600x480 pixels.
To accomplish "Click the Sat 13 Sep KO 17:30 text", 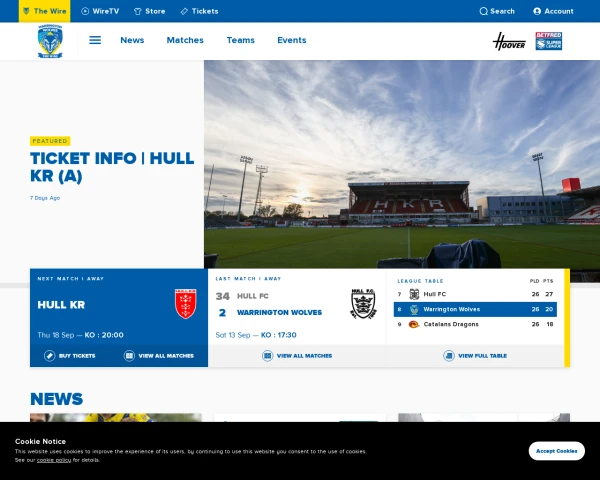I will [x=256, y=335].
